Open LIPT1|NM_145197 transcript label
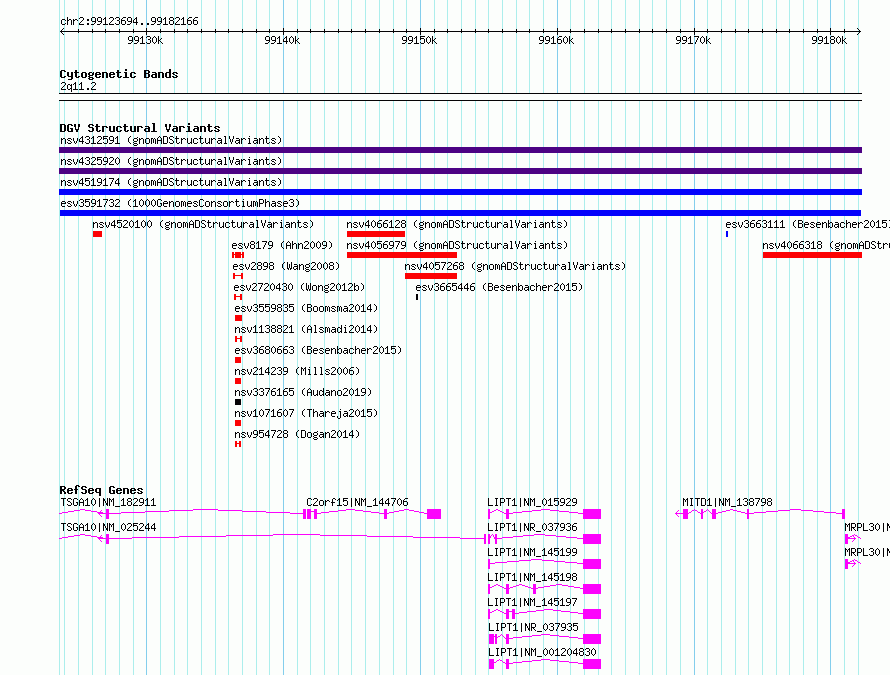Screen dimensions: 890x675 [532, 602]
